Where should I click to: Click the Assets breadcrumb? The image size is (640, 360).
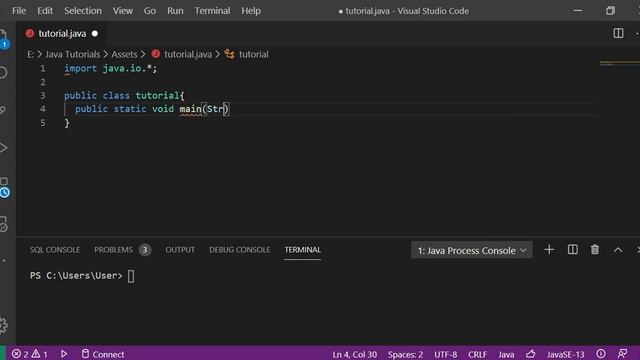point(124,54)
